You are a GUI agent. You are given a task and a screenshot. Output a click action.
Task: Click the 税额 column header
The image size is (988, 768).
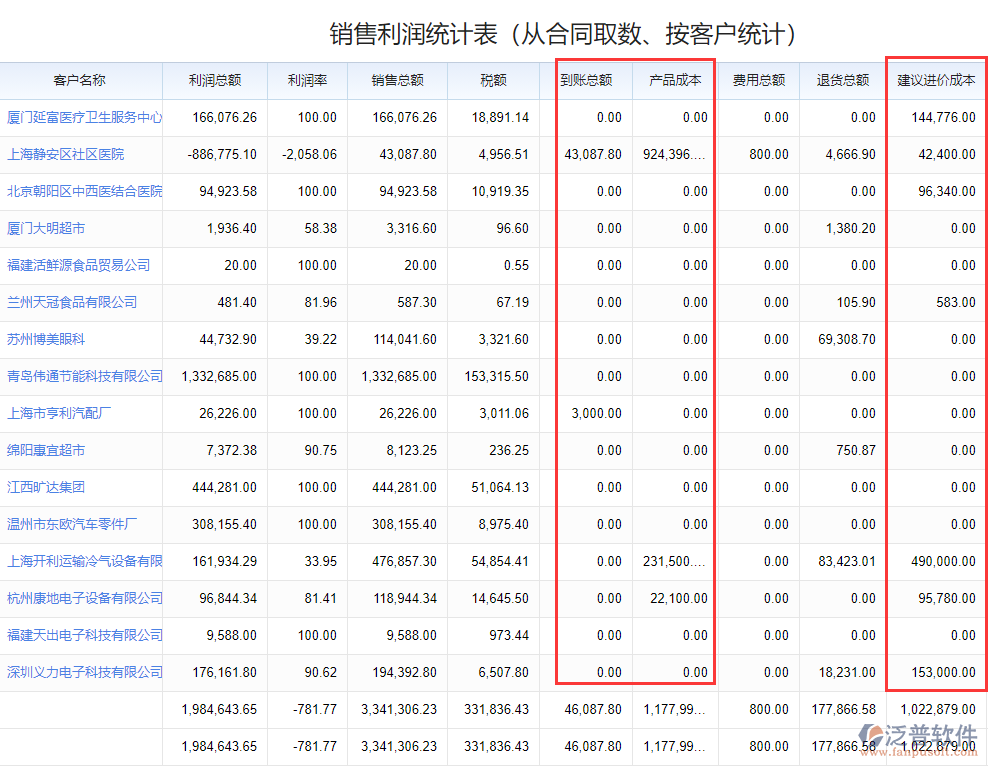click(492, 81)
